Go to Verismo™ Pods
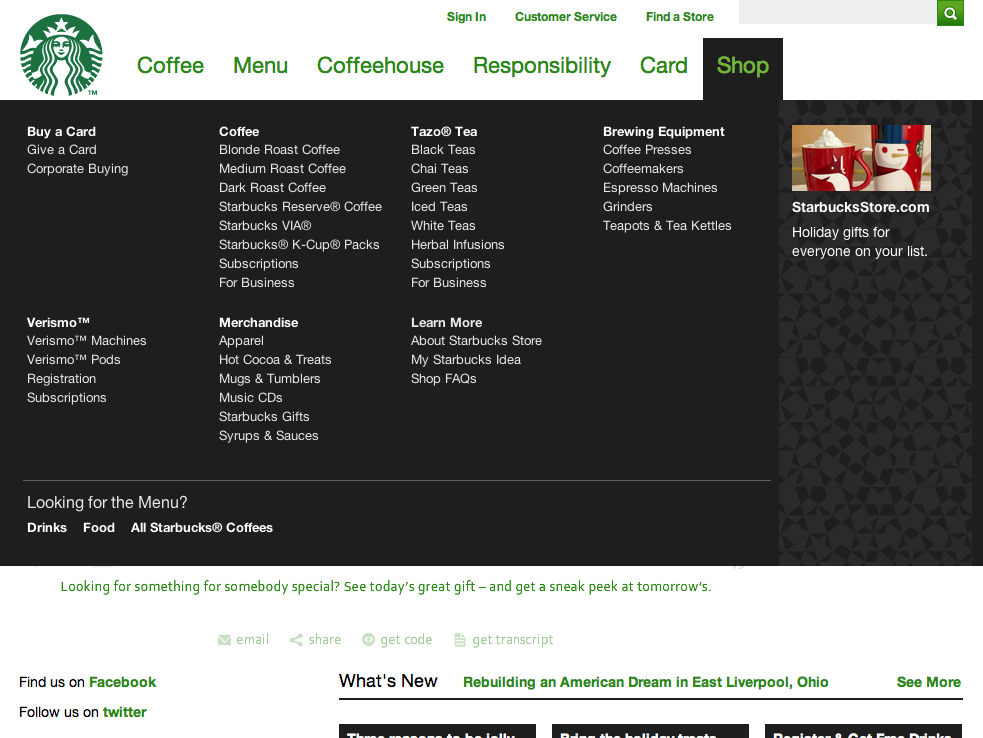The image size is (983, 738). [73, 360]
